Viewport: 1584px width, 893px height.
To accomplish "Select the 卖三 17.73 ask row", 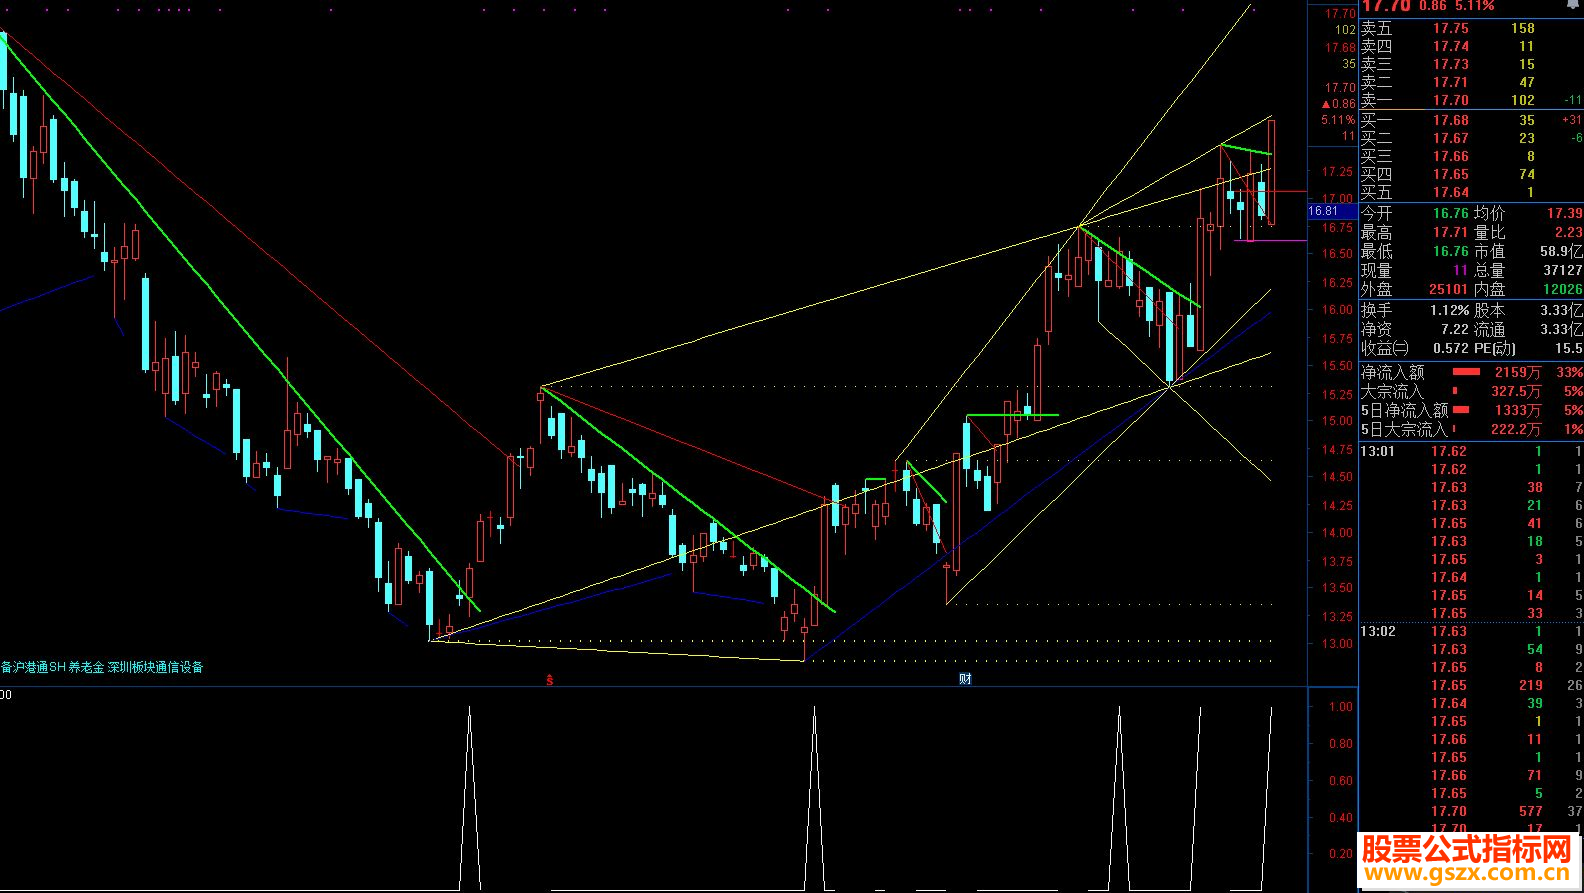I will pos(1471,64).
